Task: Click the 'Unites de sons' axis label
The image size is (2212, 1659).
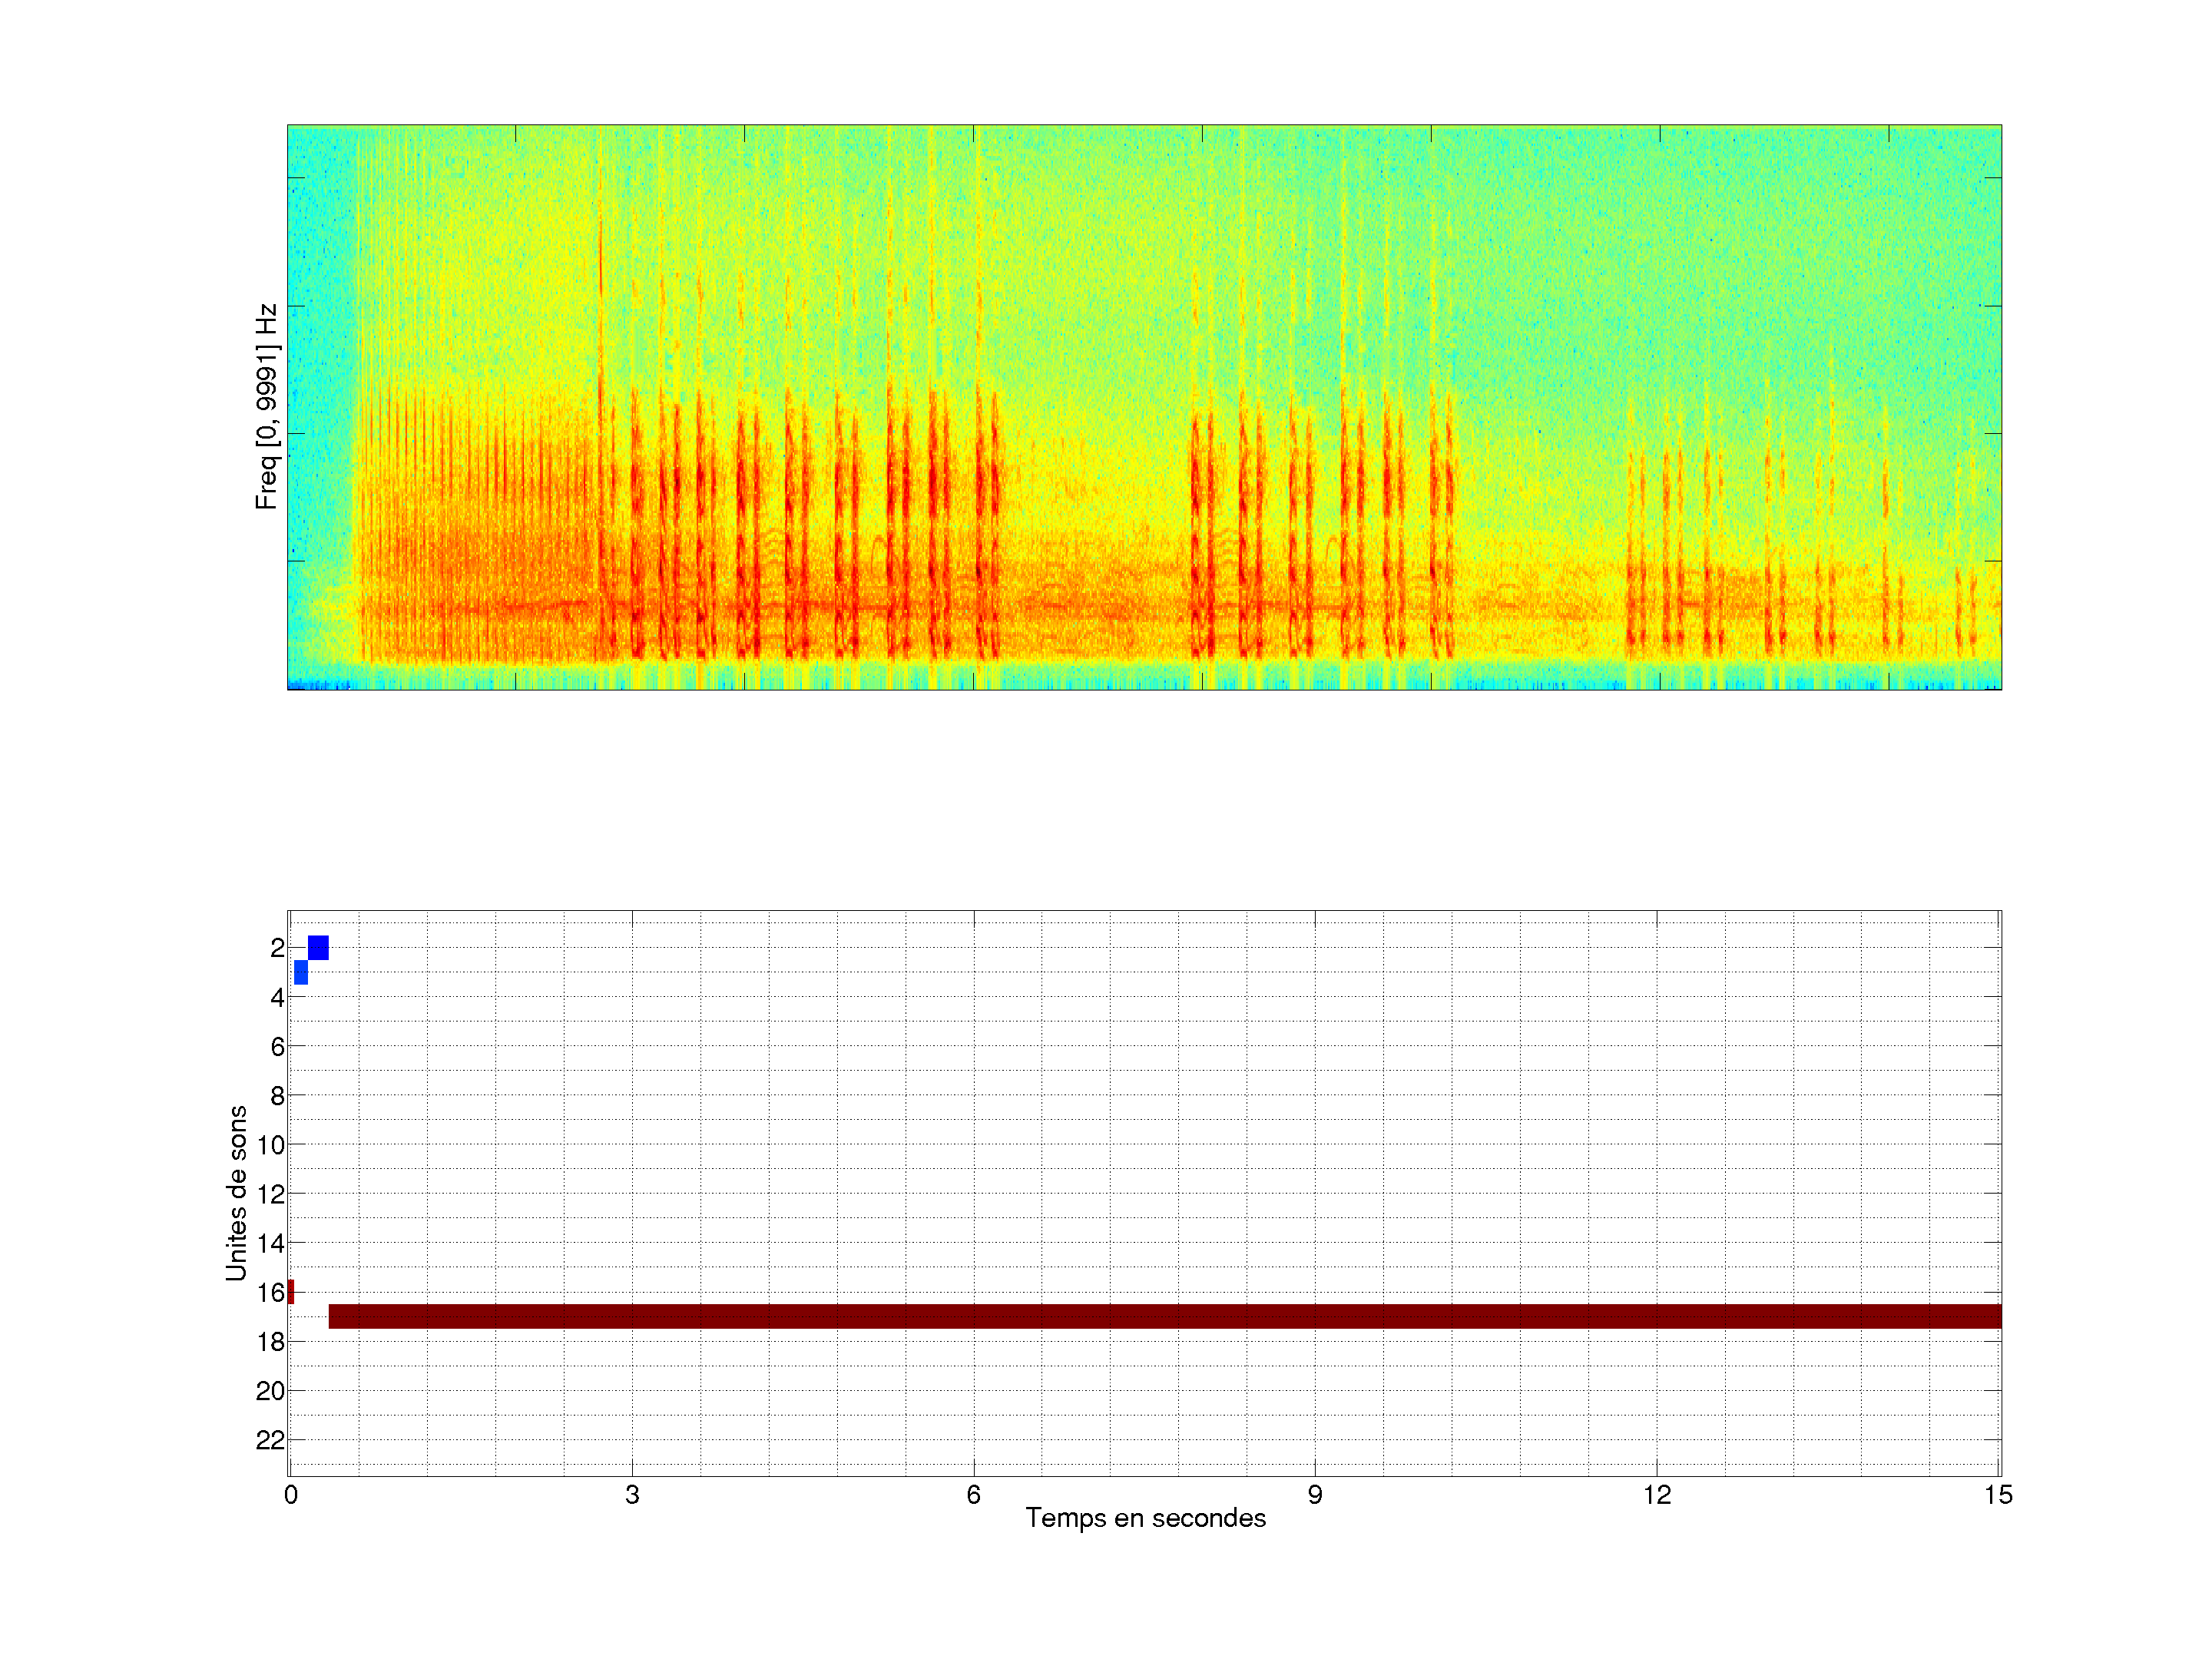Action: tap(236, 1192)
